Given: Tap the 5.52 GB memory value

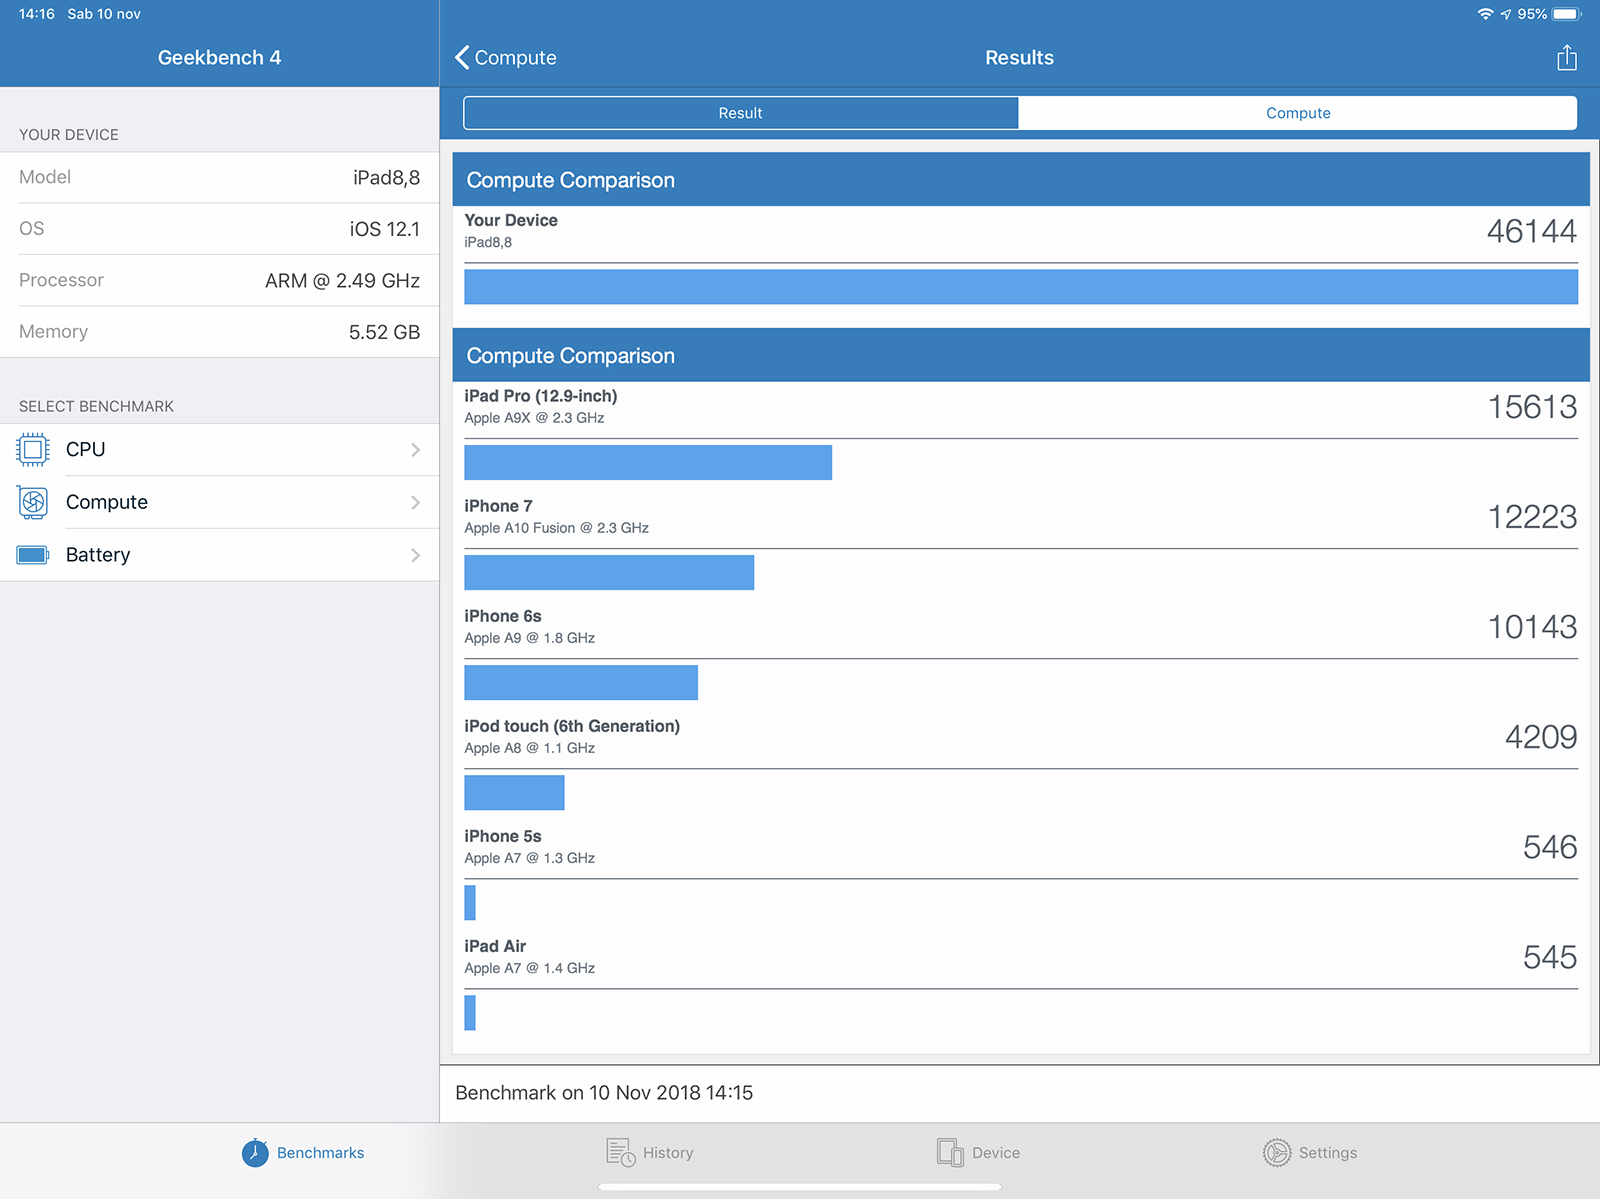Looking at the screenshot, I should (x=384, y=332).
